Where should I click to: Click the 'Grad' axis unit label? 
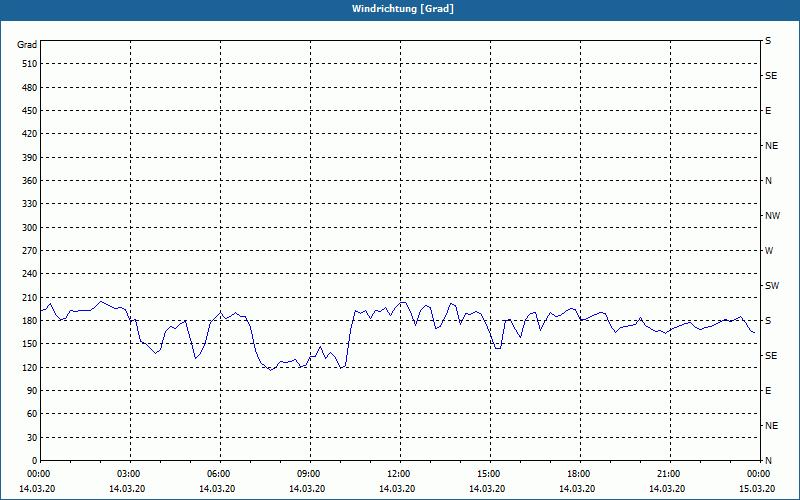click(27, 45)
